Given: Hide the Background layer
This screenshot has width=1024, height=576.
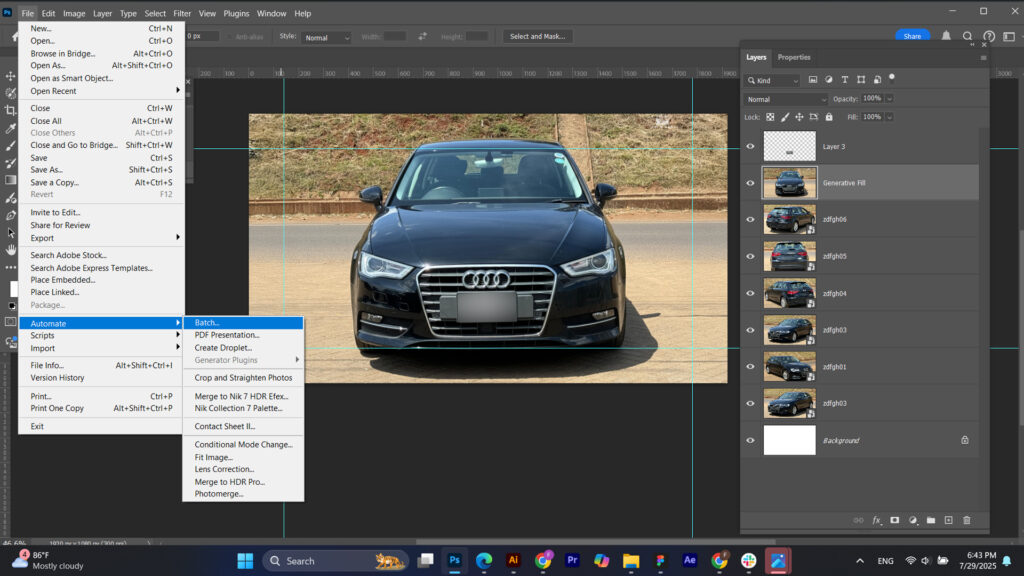Looking at the screenshot, I should tap(750, 440).
